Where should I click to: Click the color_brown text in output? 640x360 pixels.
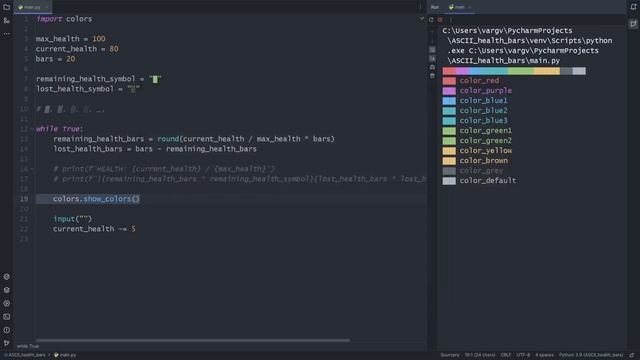(x=484, y=160)
